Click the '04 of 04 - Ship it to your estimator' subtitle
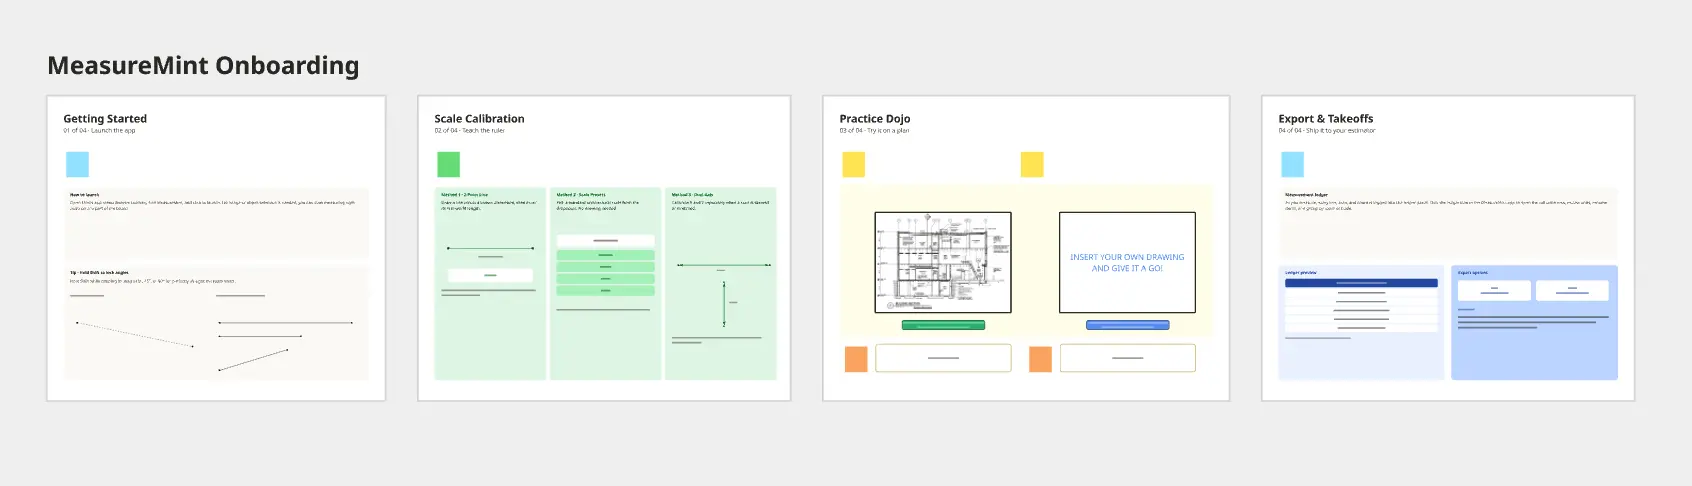 (x=1327, y=131)
